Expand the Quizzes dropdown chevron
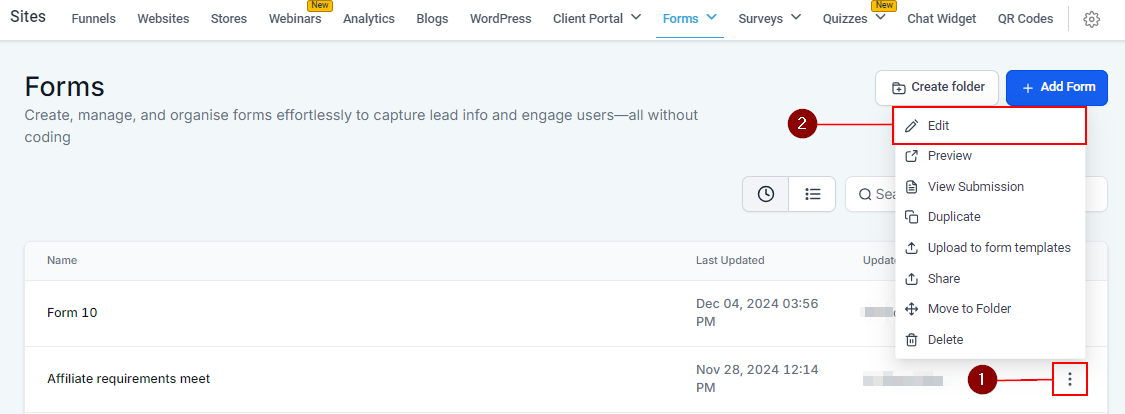Screen dimensions: 1125x414 pyautogui.click(x=880, y=17)
